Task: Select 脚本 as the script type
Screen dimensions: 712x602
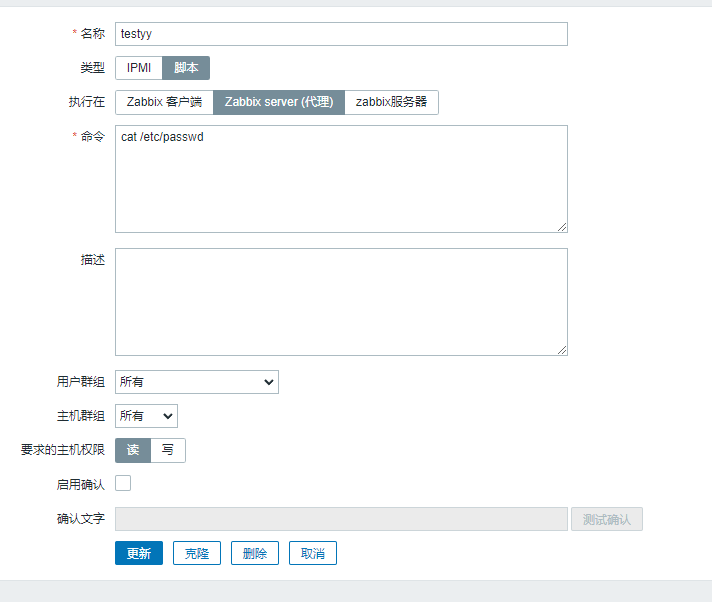Action: [186, 68]
